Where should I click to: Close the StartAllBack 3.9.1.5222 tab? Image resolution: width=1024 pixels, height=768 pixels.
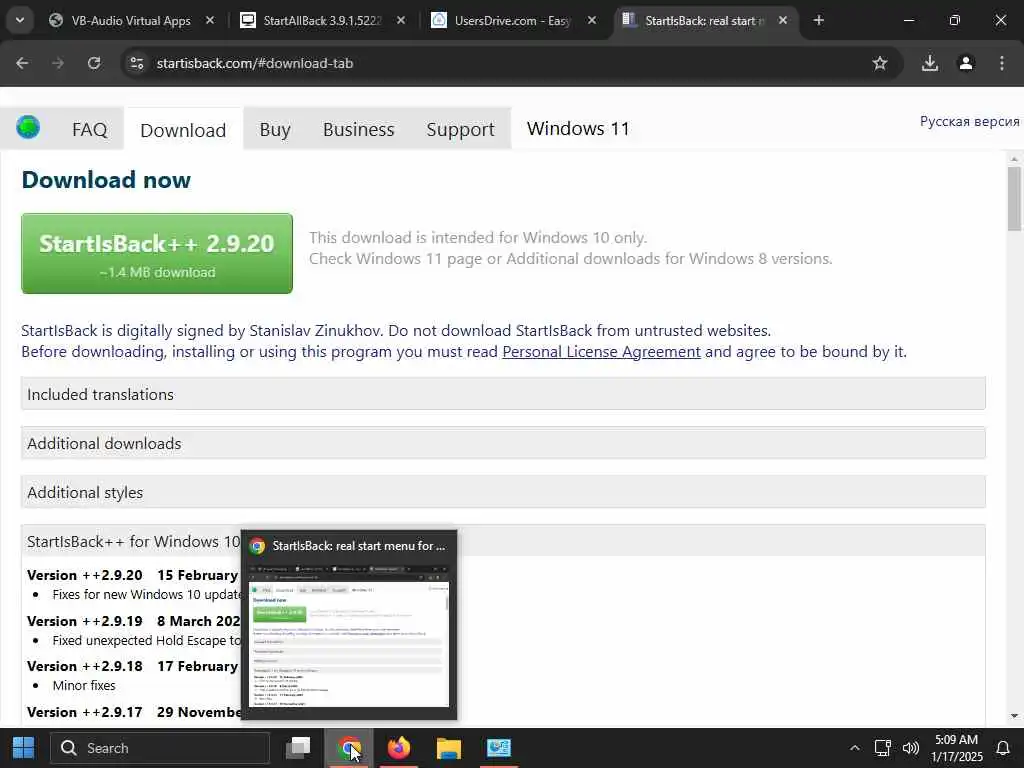(401, 20)
